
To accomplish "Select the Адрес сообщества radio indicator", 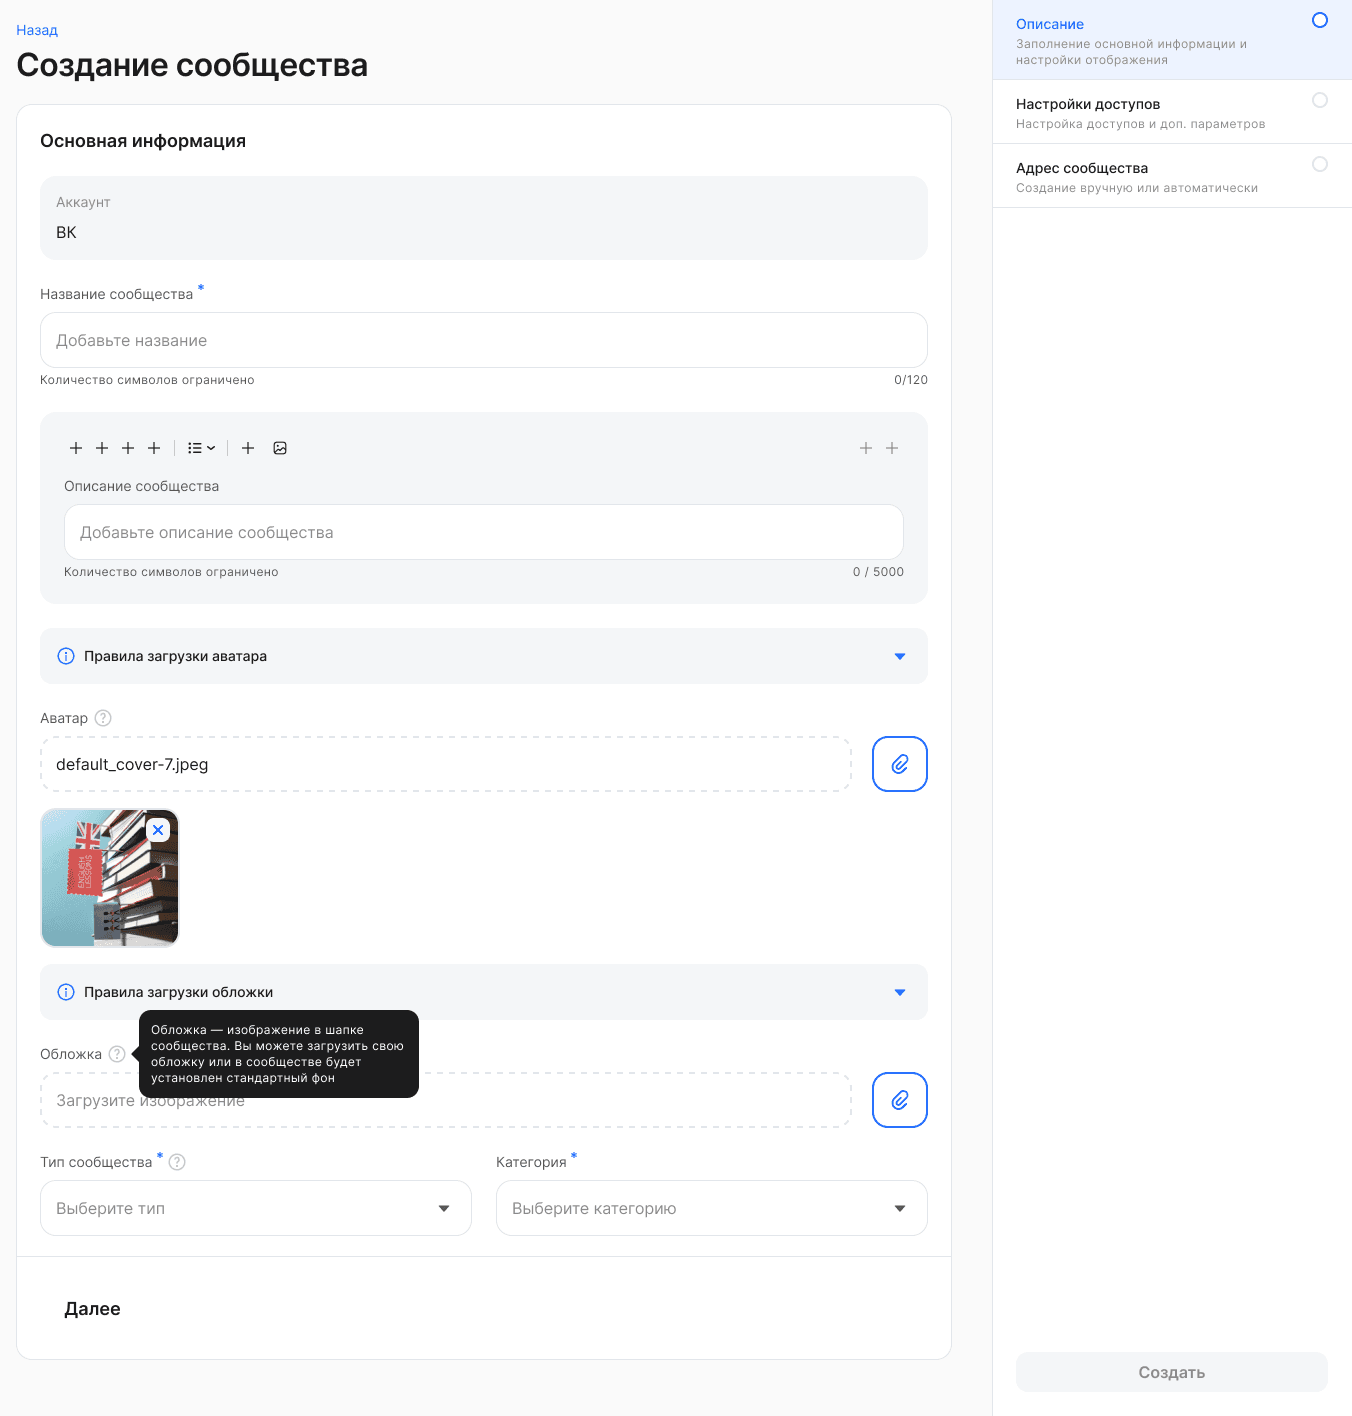I will (x=1320, y=164).
